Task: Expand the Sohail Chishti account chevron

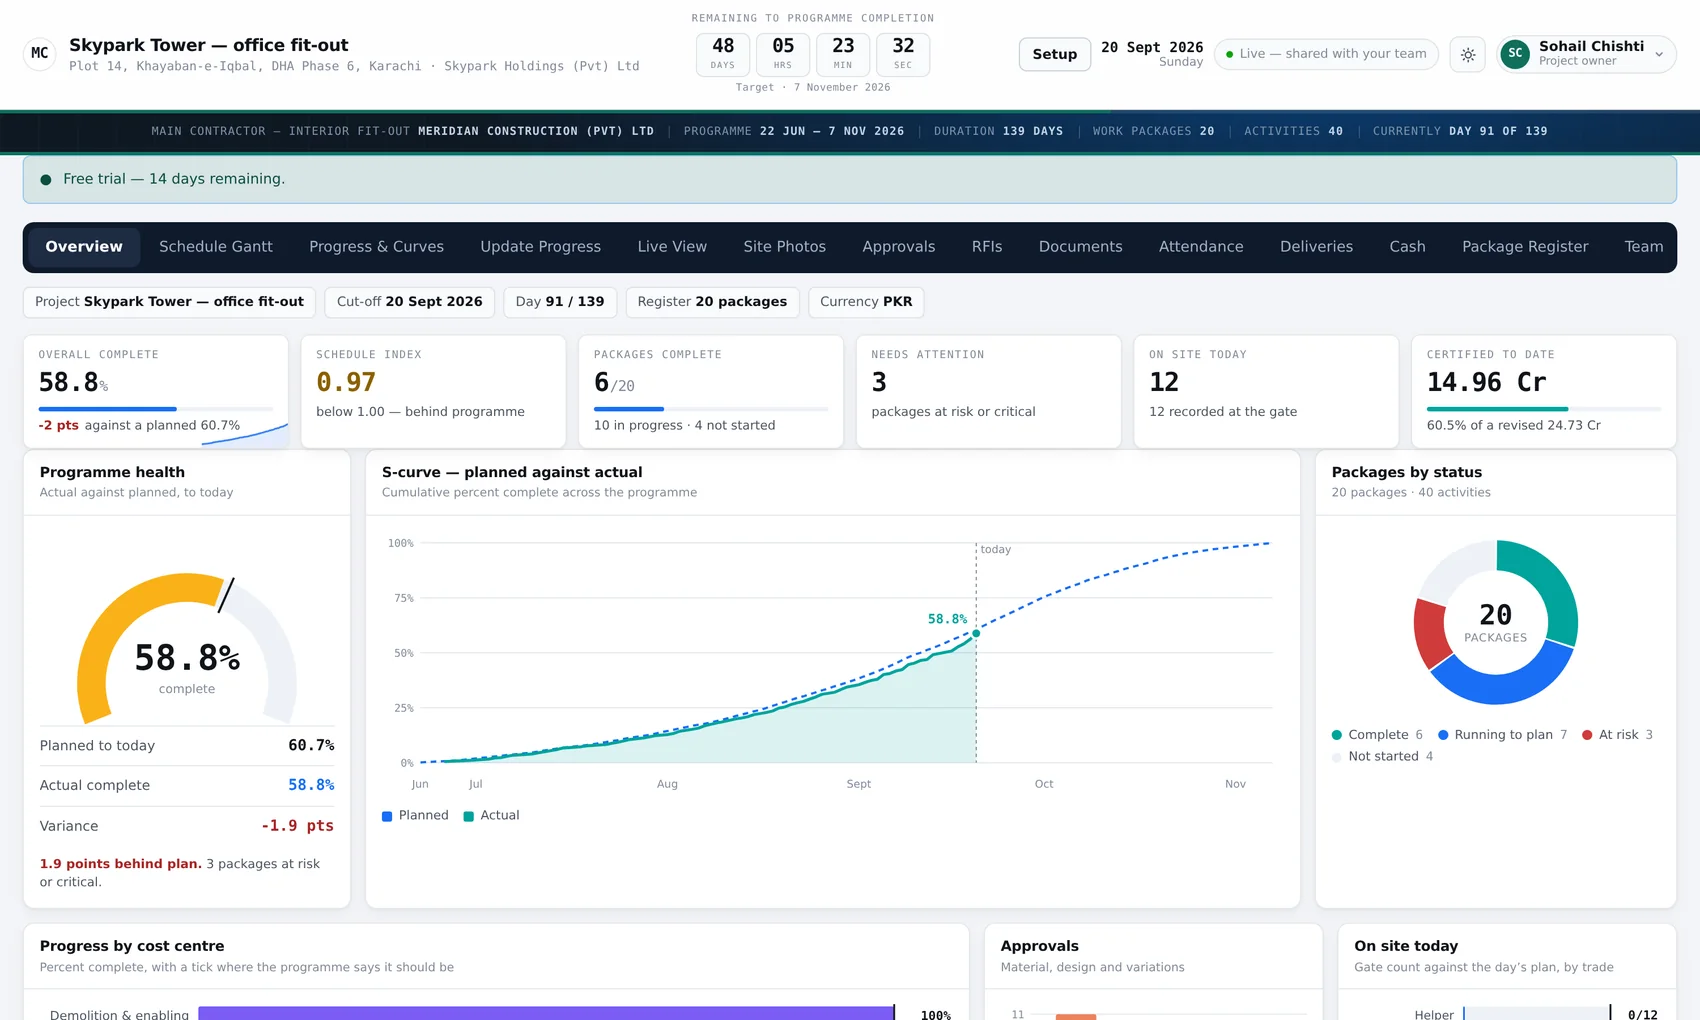Action: (x=1659, y=55)
